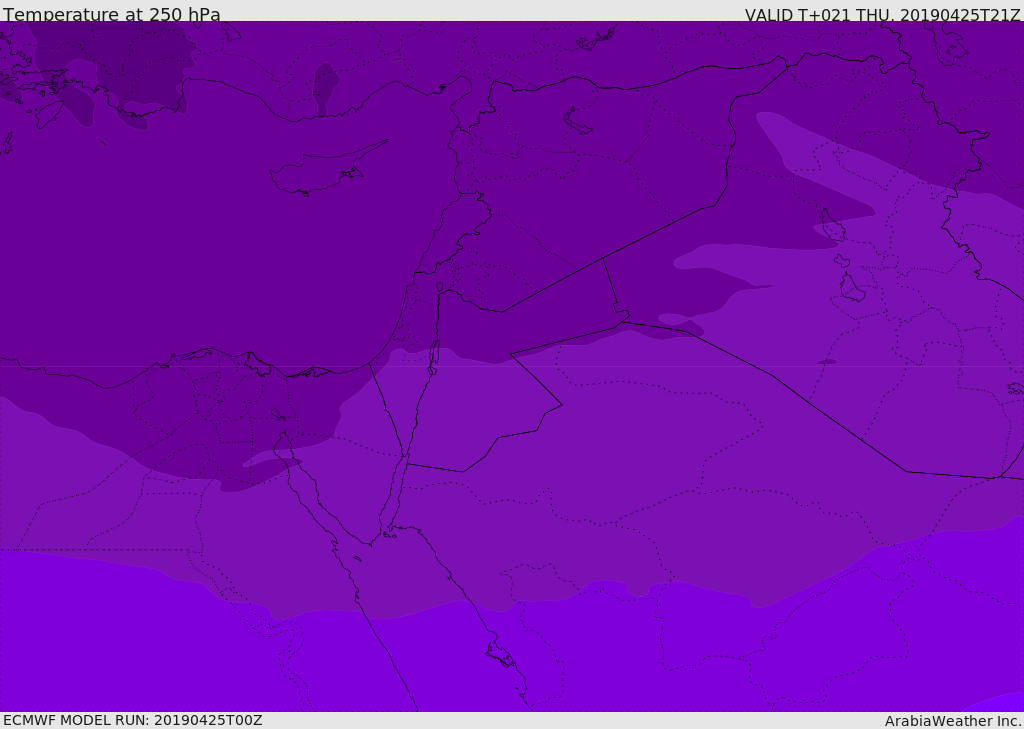Click the Sea of Galilee outline
Screen dimensions: 1024x729
tap(439, 287)
